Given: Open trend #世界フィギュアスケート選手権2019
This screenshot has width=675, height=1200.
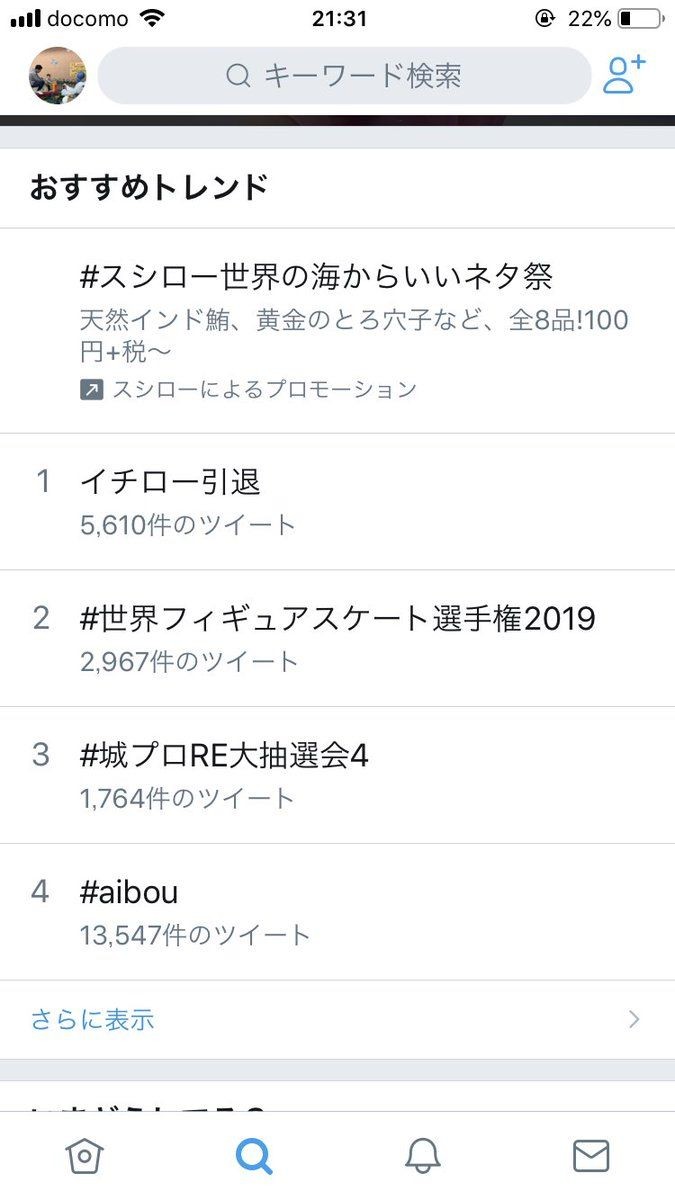Looking at the screenshot, I should (x=337, y=619).
